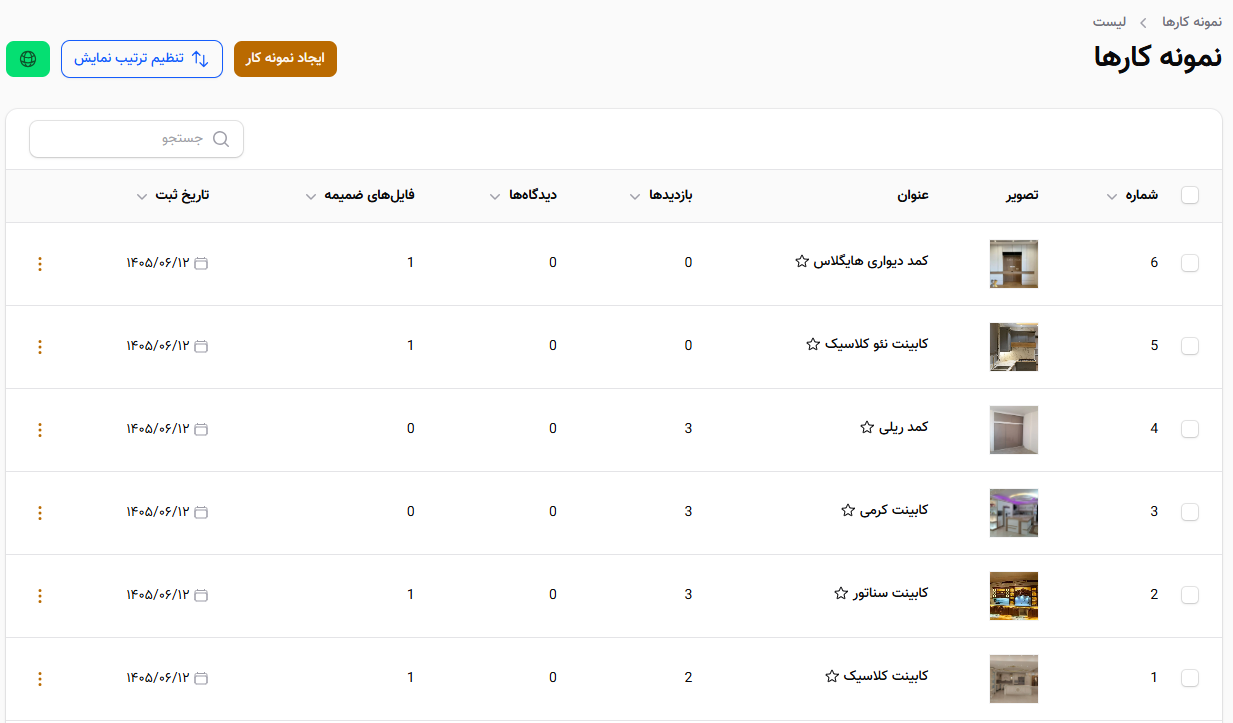Screen dimensions: 1233x723
Task: Click the کابینت نئو کلاسیک title text
Action: tap(878, 344)
